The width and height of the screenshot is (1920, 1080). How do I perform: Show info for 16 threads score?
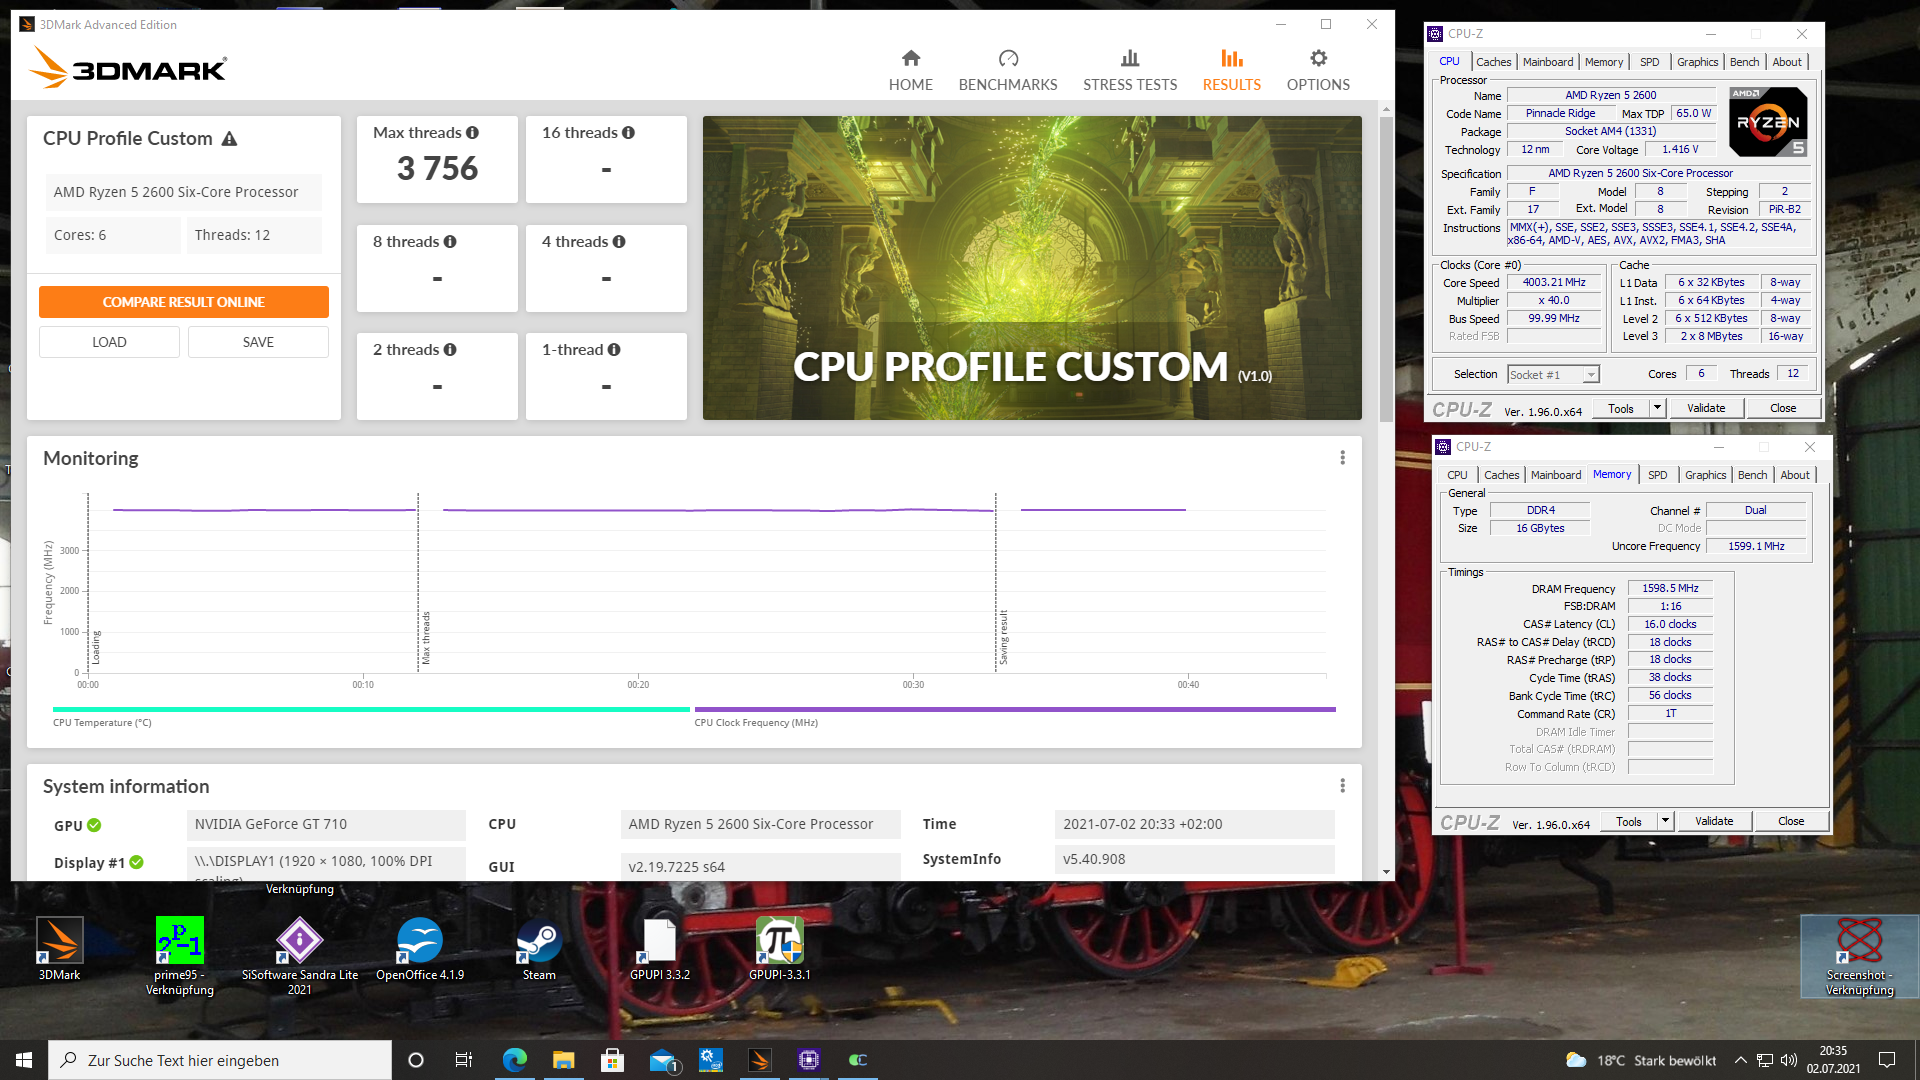[x=628, y=133]
